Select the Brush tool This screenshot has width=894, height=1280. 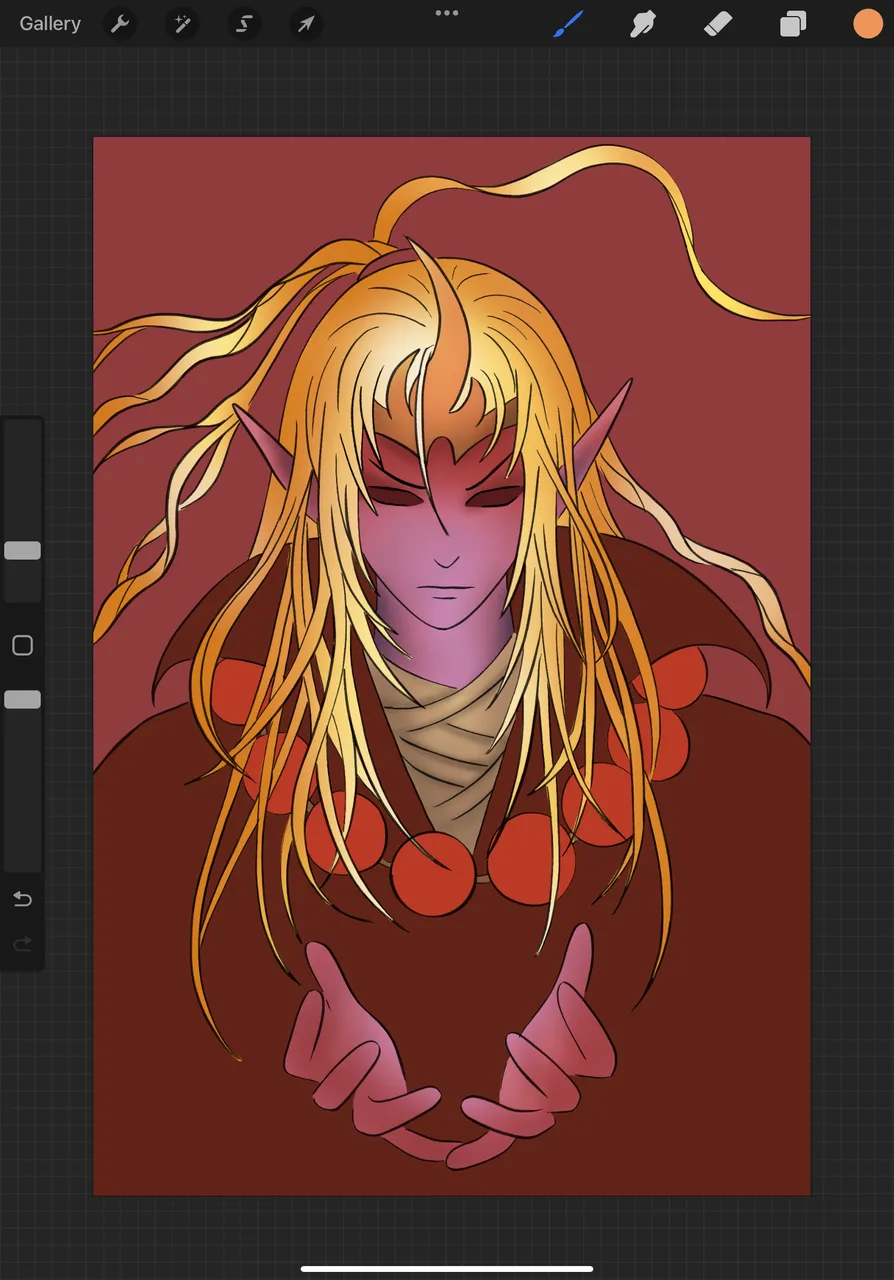tap(568, 24)
